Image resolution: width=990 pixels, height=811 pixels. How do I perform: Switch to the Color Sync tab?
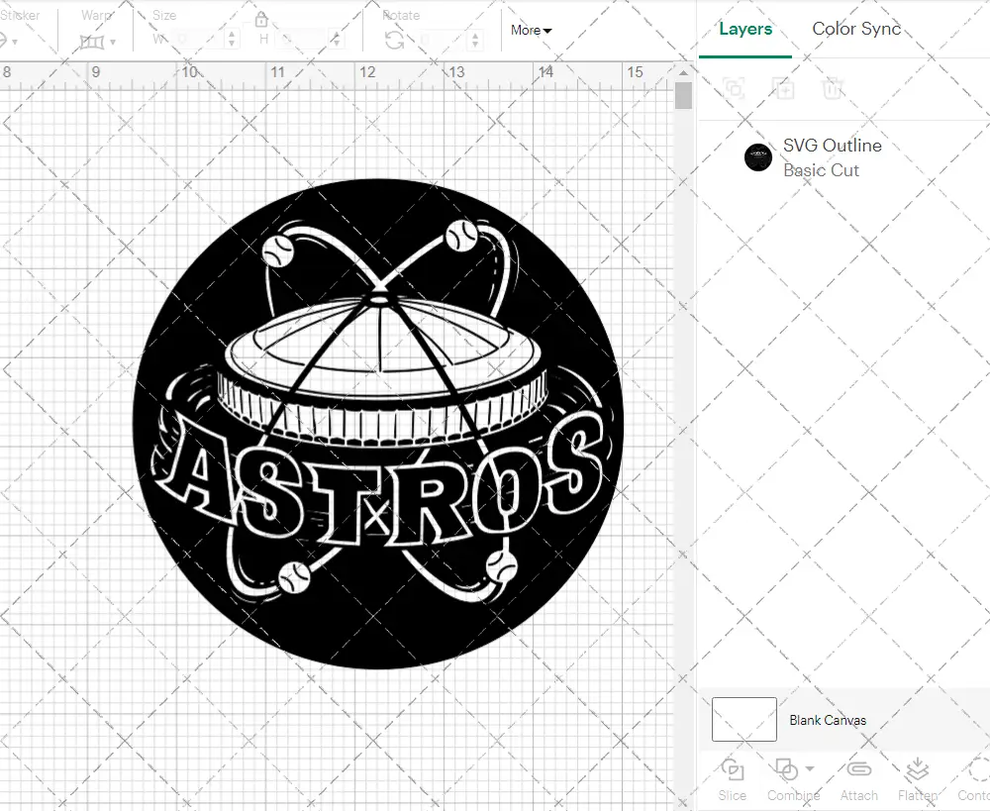click(x=856, y=29)
